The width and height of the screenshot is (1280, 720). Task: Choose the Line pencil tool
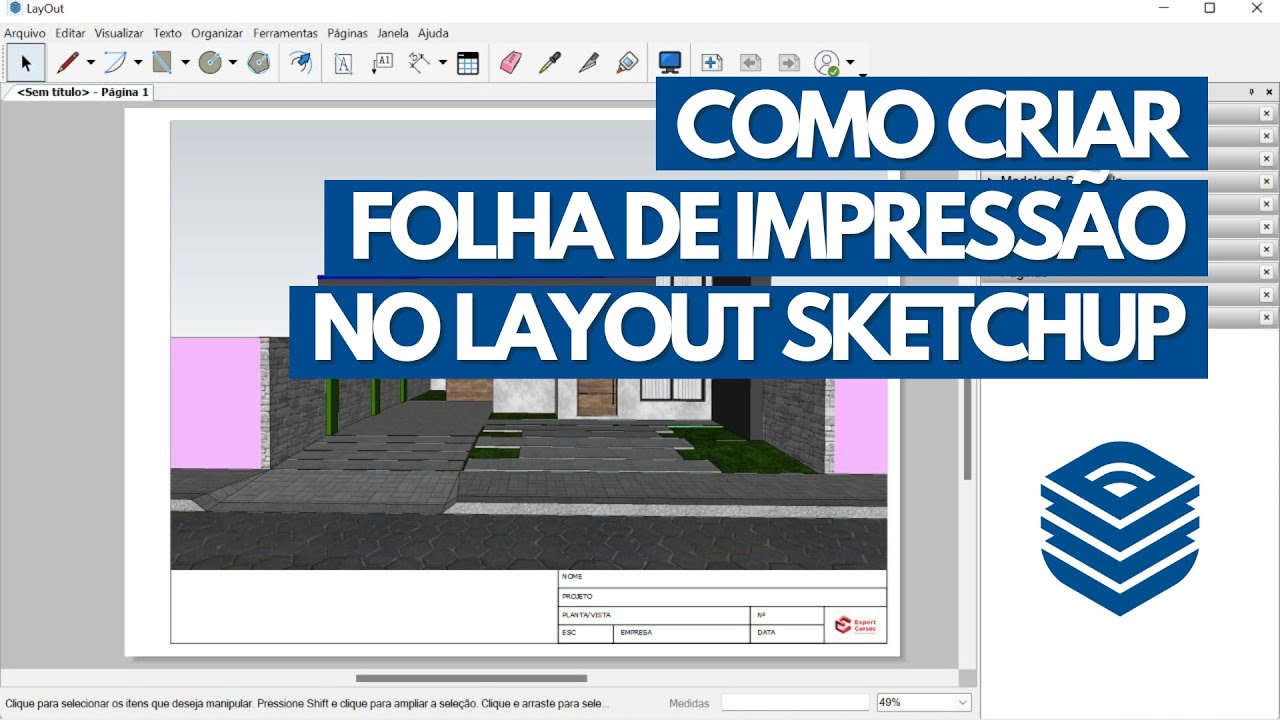click(67, 63)
